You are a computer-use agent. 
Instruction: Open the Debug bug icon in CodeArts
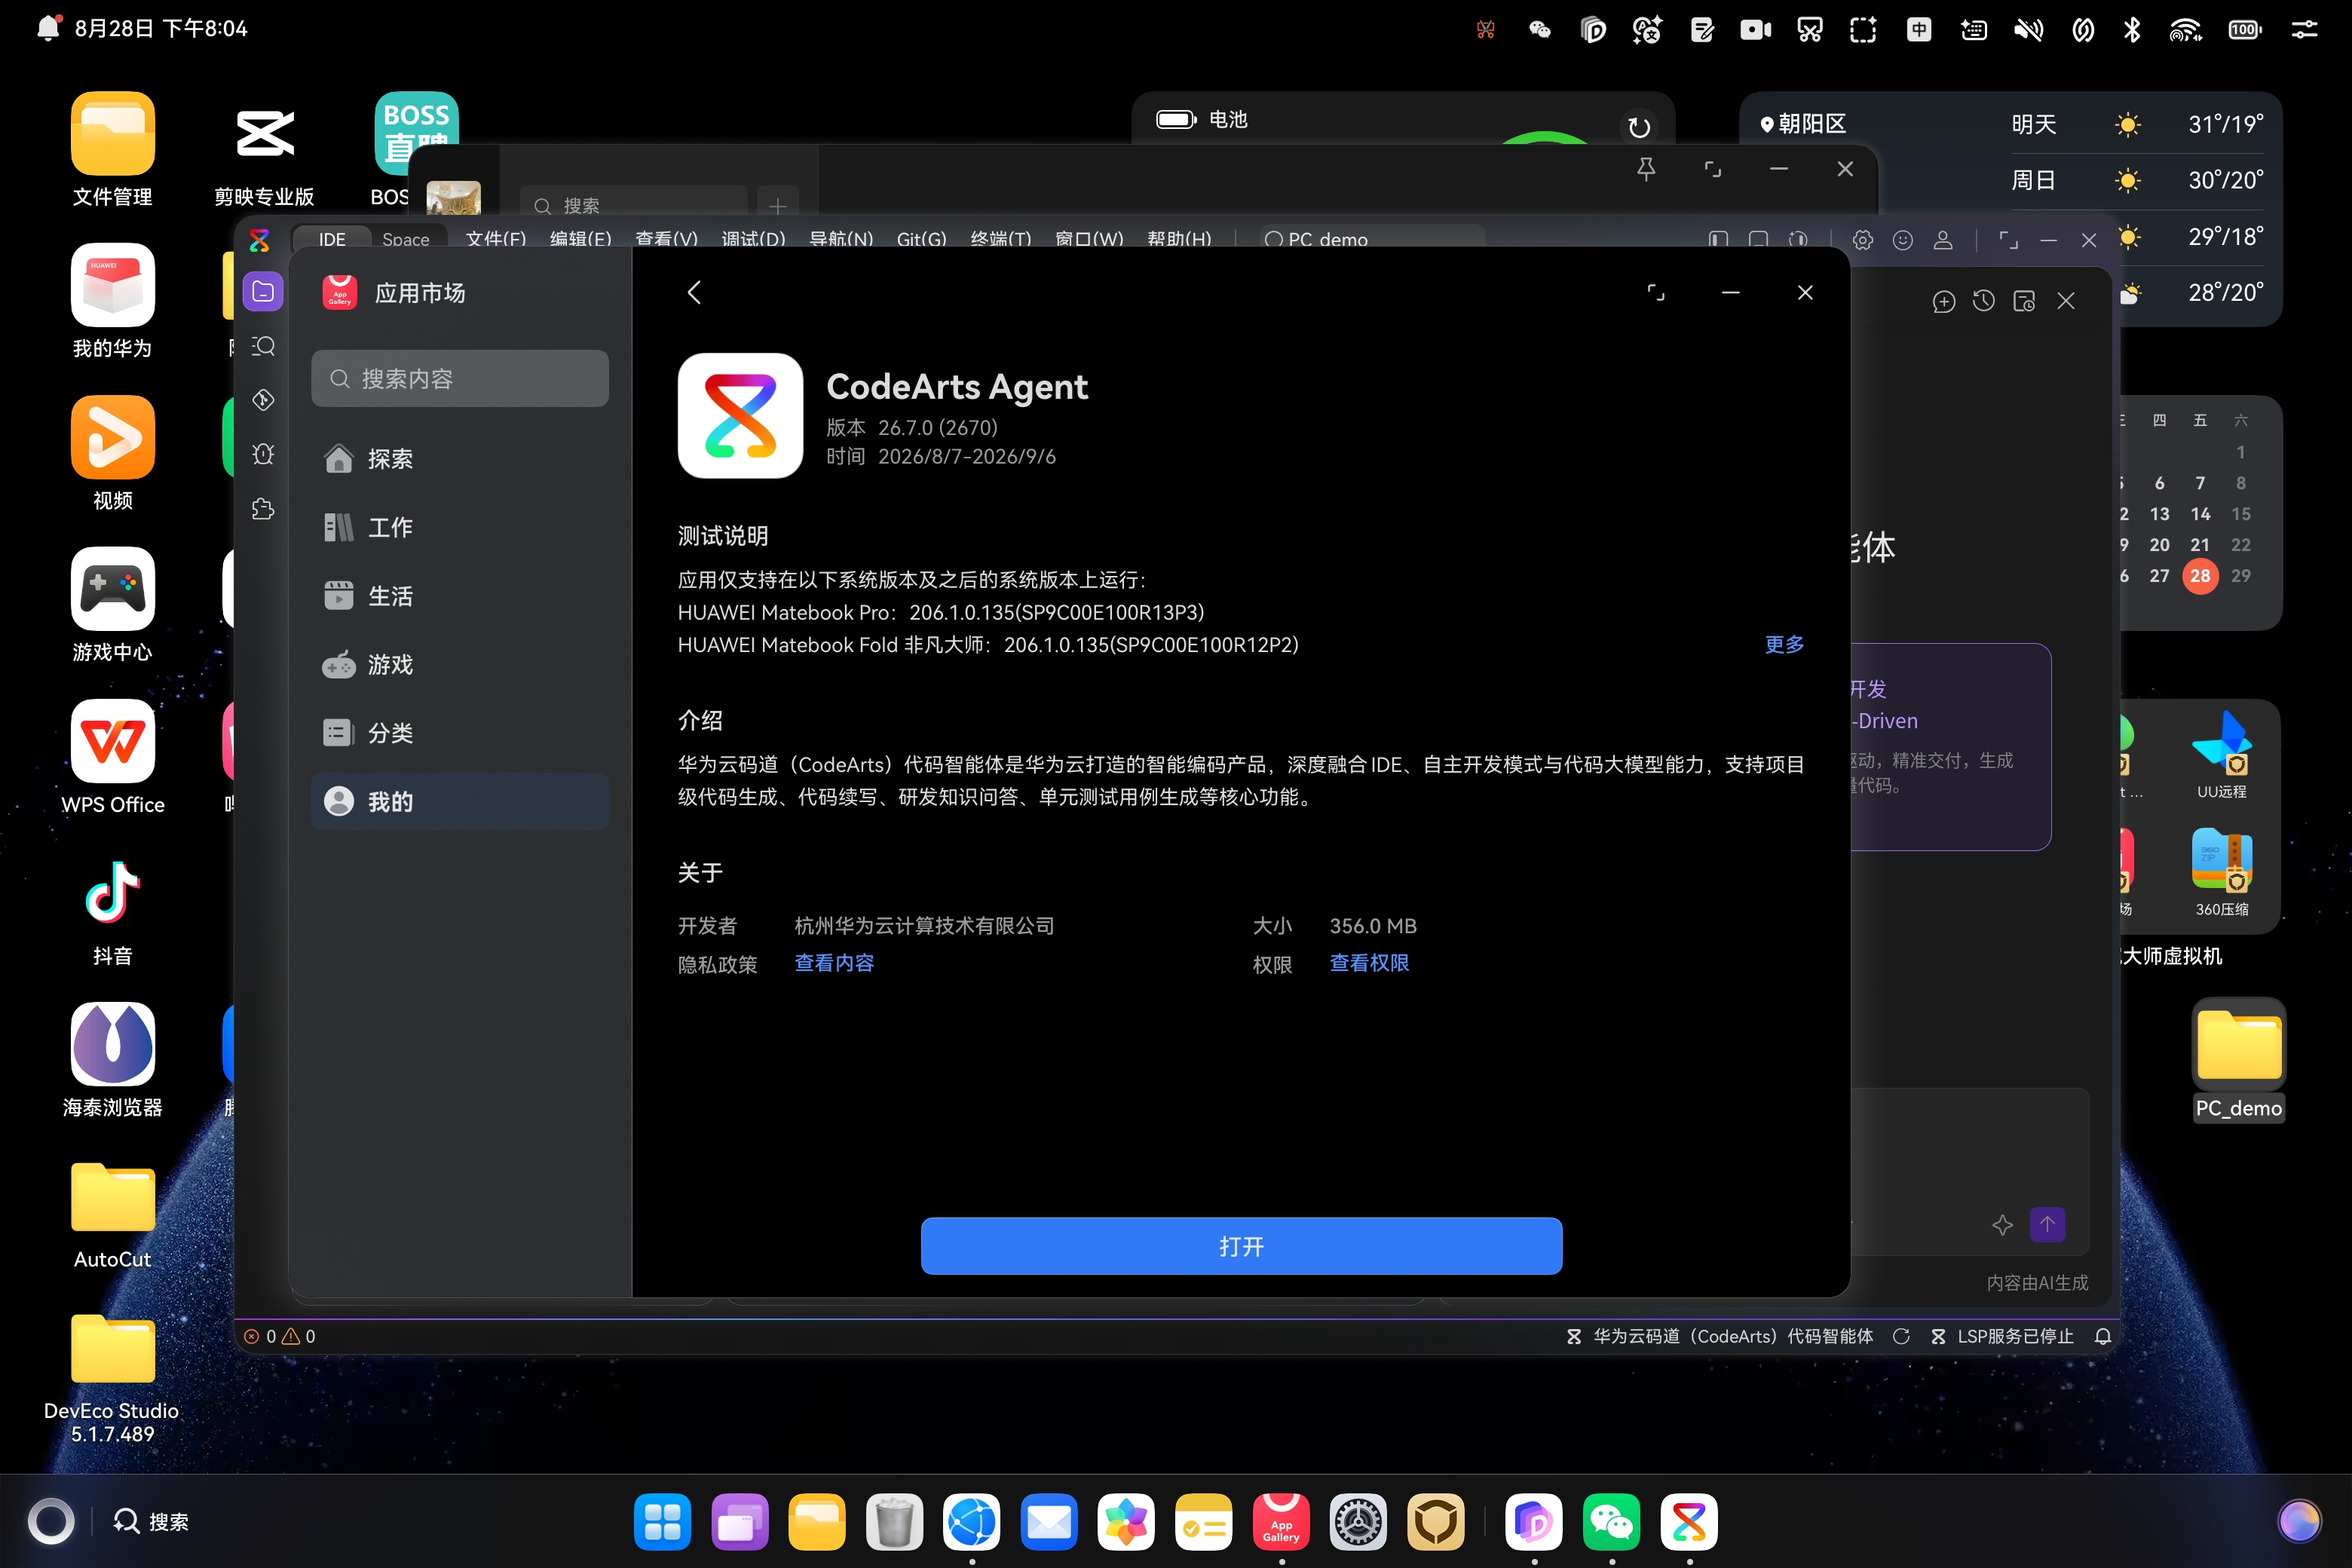click(263, 454)
